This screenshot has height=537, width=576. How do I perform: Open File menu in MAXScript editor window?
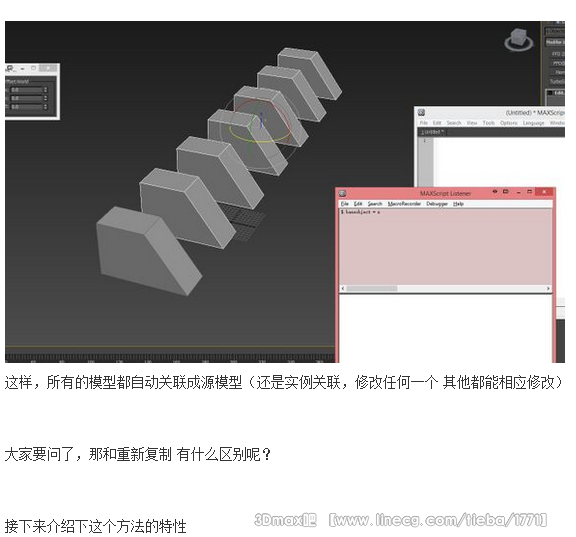click(424, 123)
